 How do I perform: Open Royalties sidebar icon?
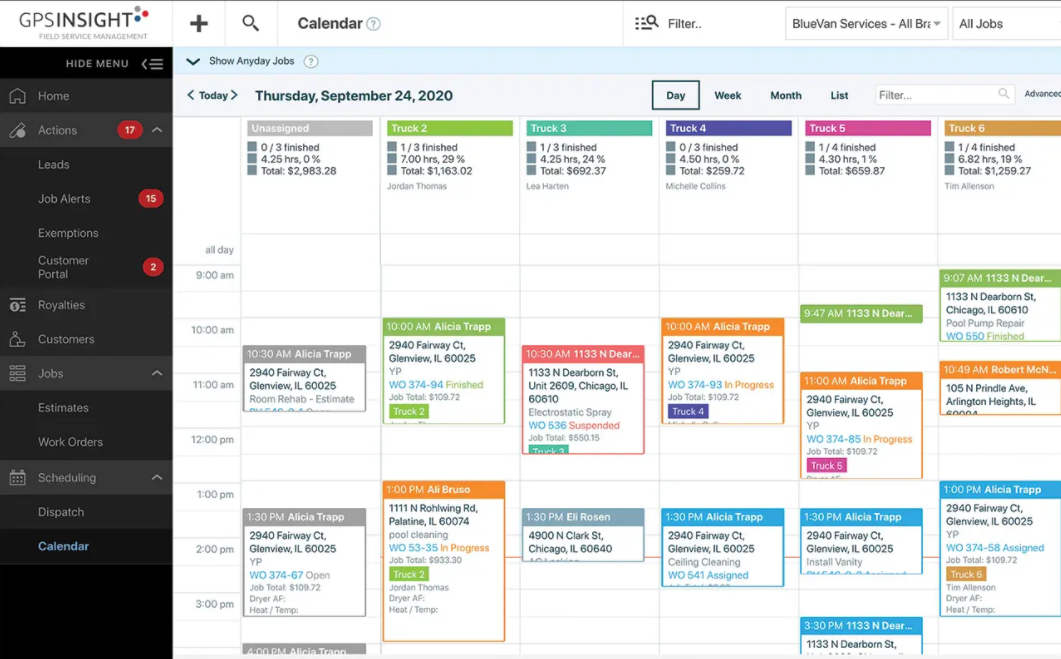(x=18, y=305)
